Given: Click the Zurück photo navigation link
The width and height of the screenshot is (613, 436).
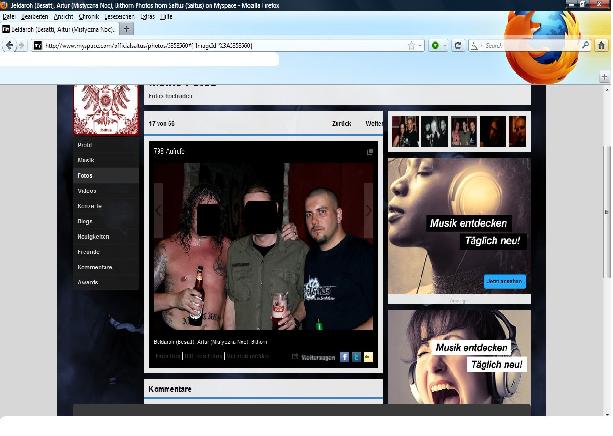Looking at the screenshot, I should click(341, 124).
